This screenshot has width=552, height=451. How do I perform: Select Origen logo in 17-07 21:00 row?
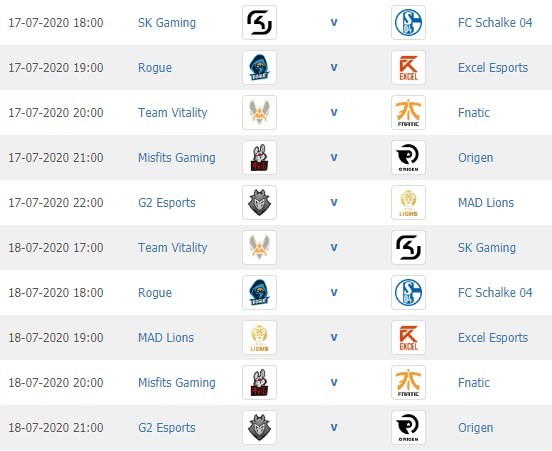coord(408,157)
